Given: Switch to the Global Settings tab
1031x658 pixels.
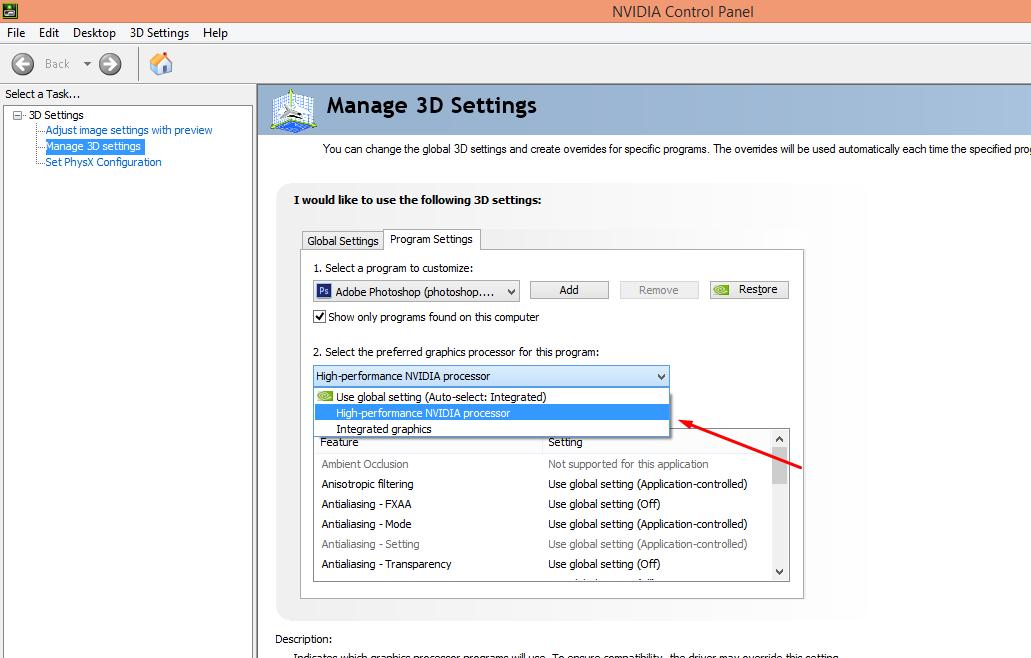Looking at the screenshot, I should (x=343, y=241).
